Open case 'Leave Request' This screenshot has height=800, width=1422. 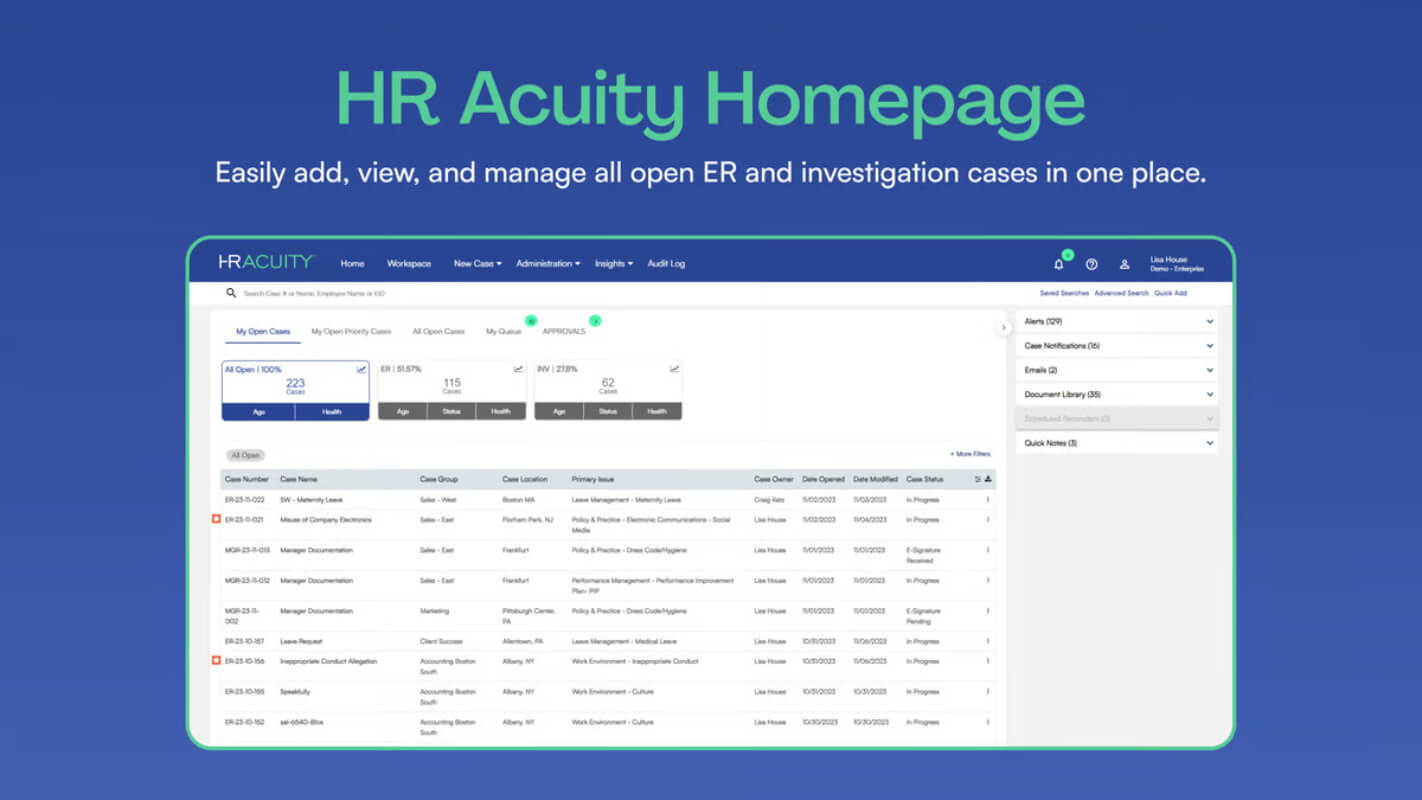[301, 641]
